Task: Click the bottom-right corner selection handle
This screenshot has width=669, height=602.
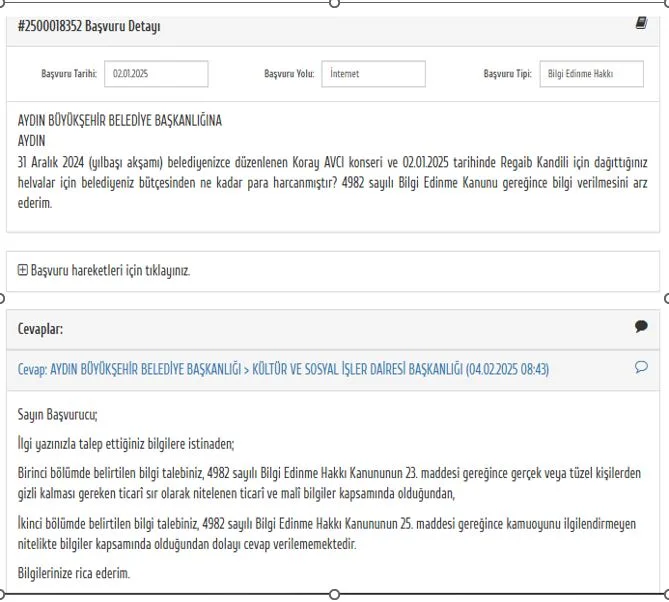Action: pos(665,597)
